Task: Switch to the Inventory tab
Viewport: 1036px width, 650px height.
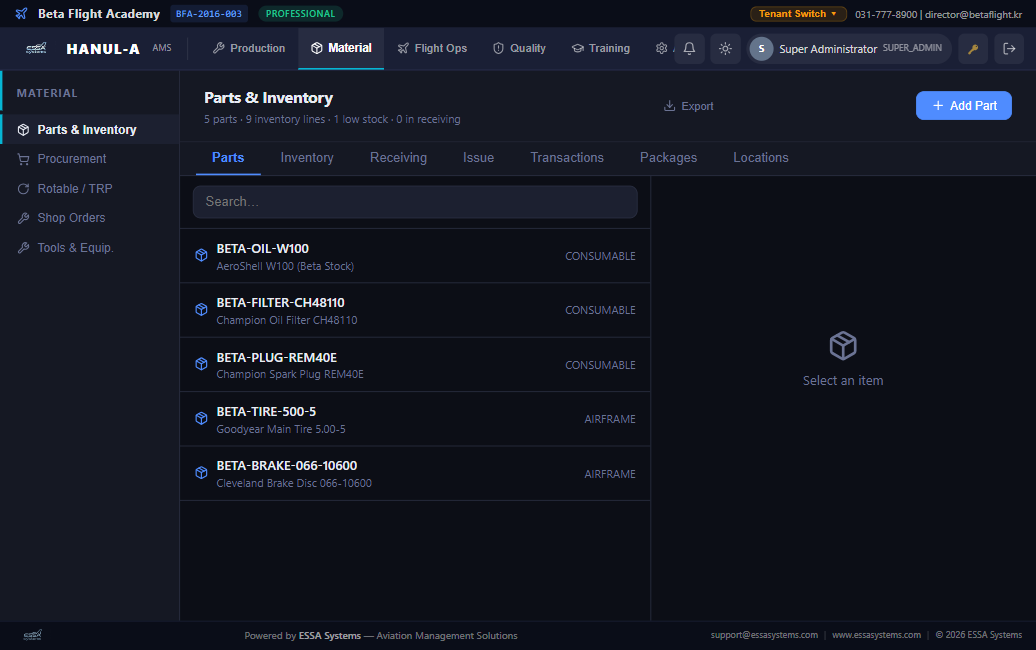Action: point(307,158)
